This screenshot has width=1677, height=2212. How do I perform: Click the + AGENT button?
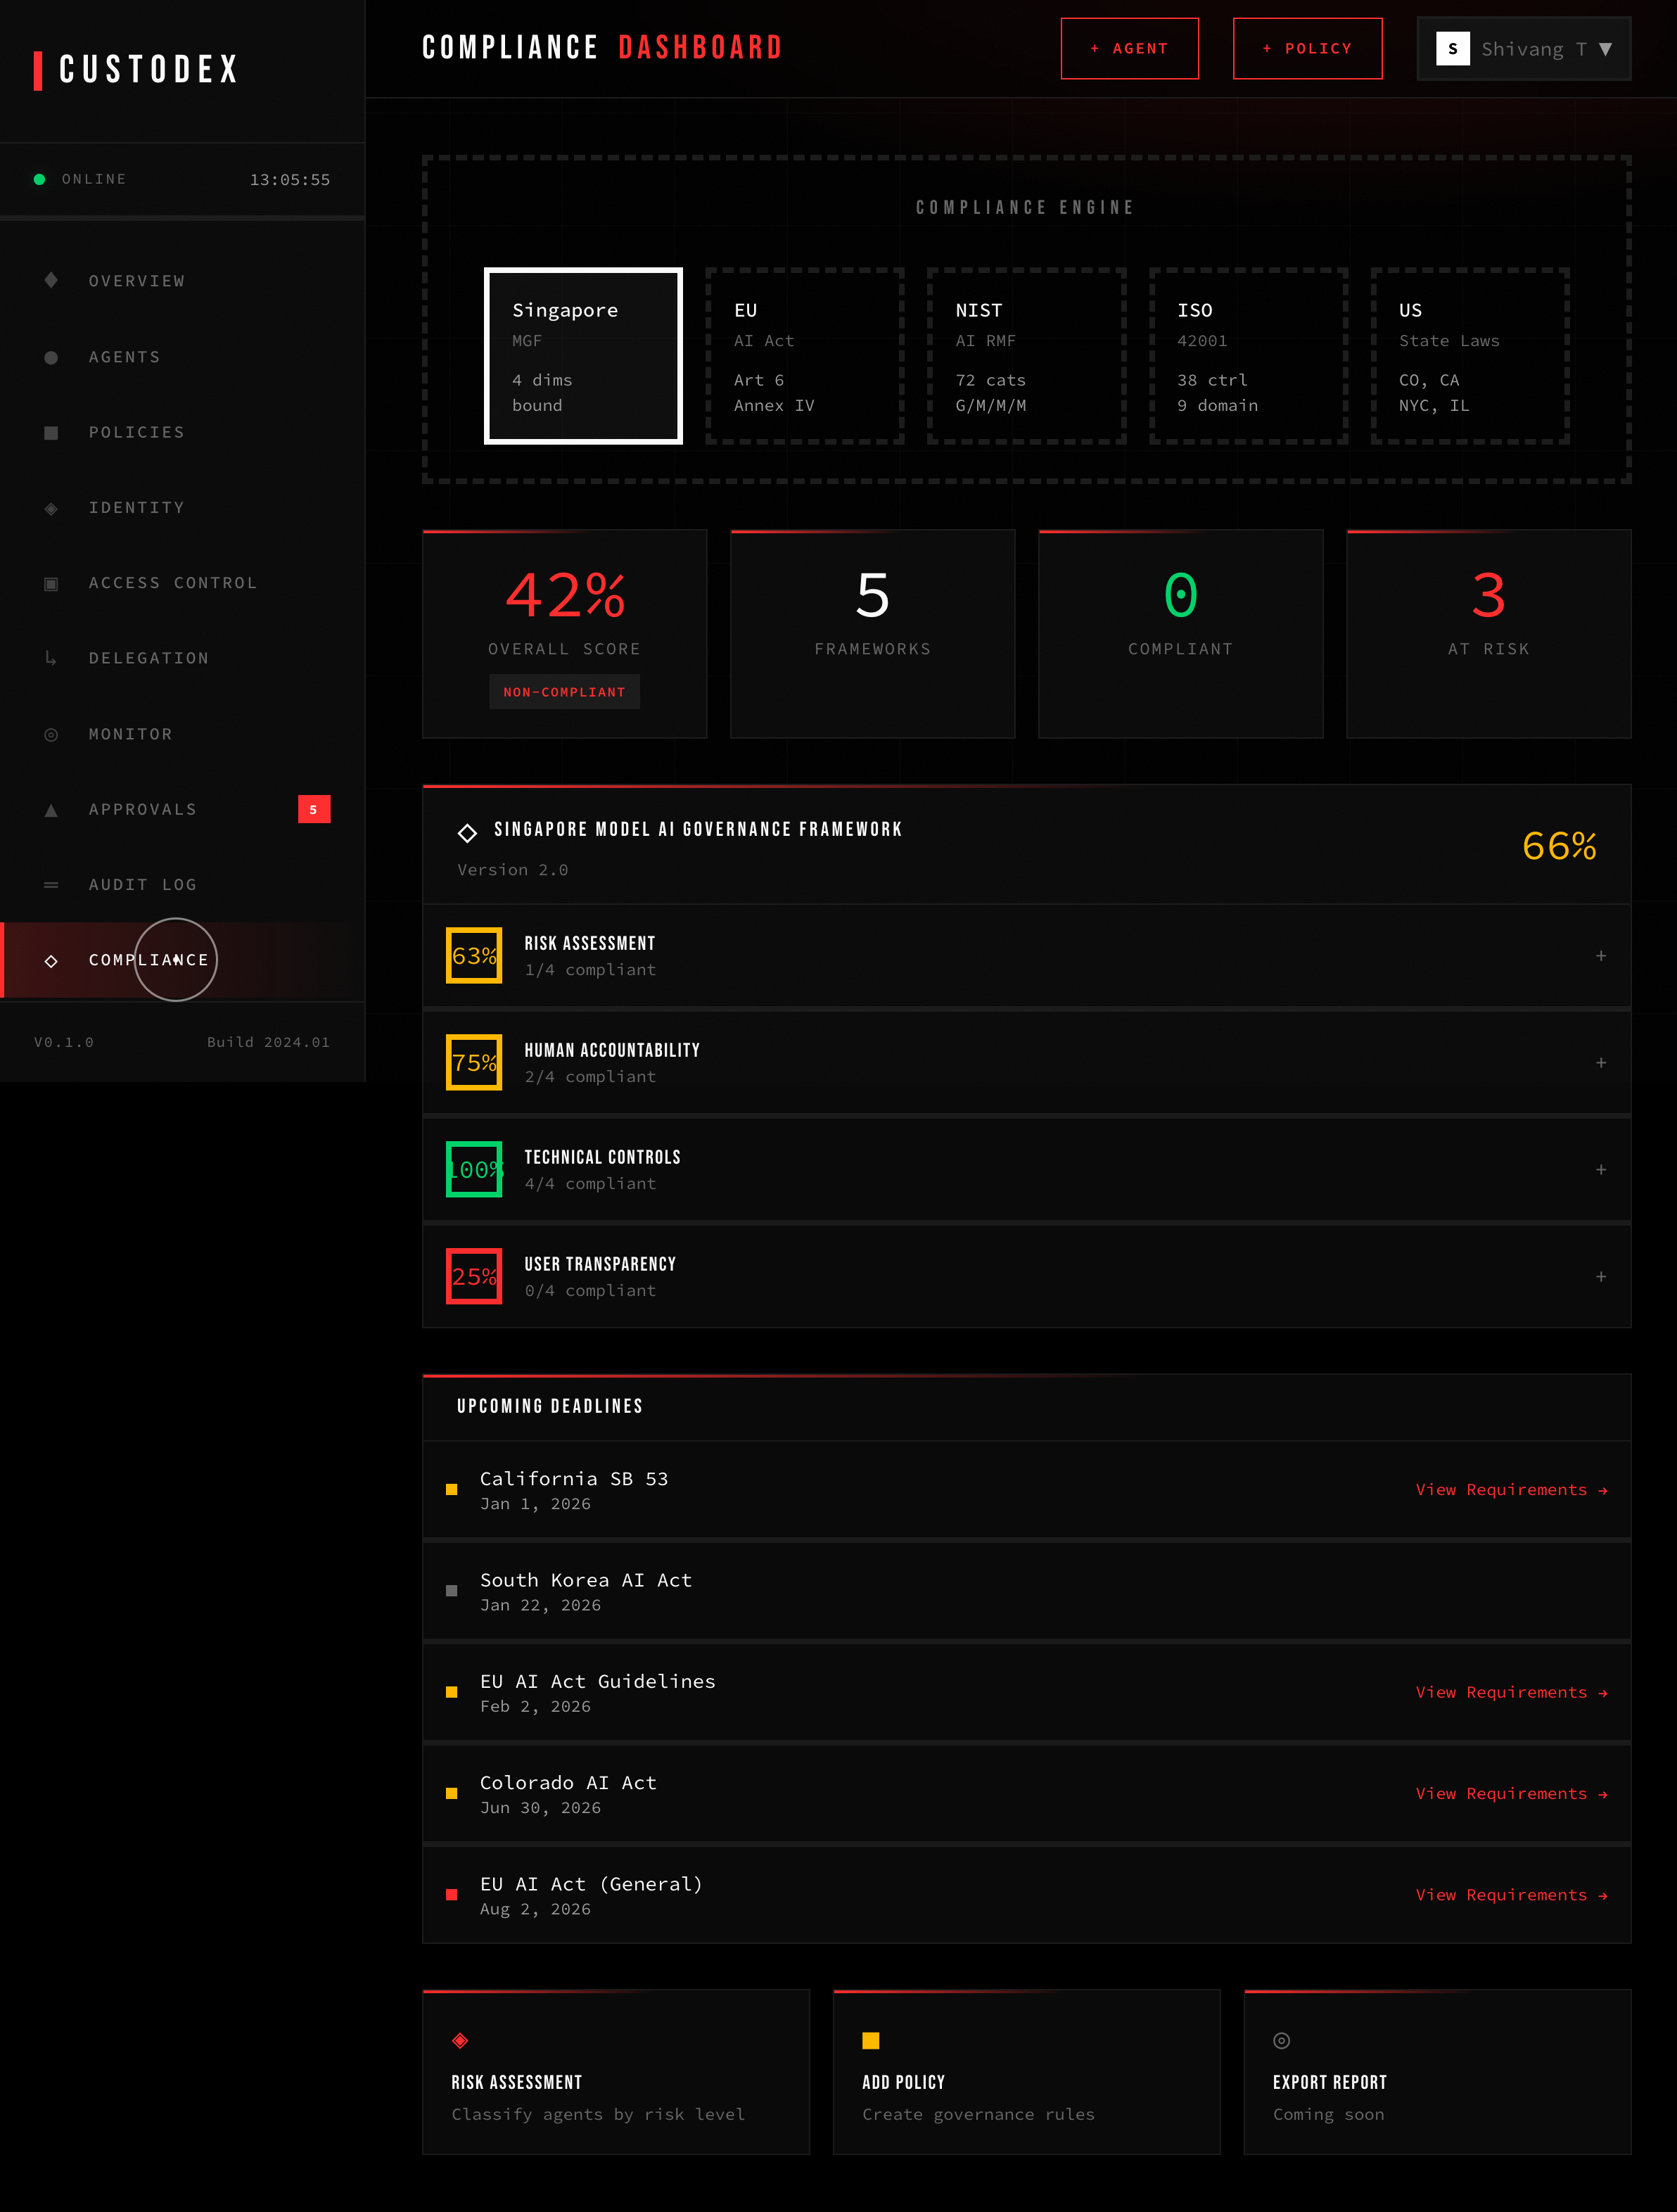click(1129, 48)
